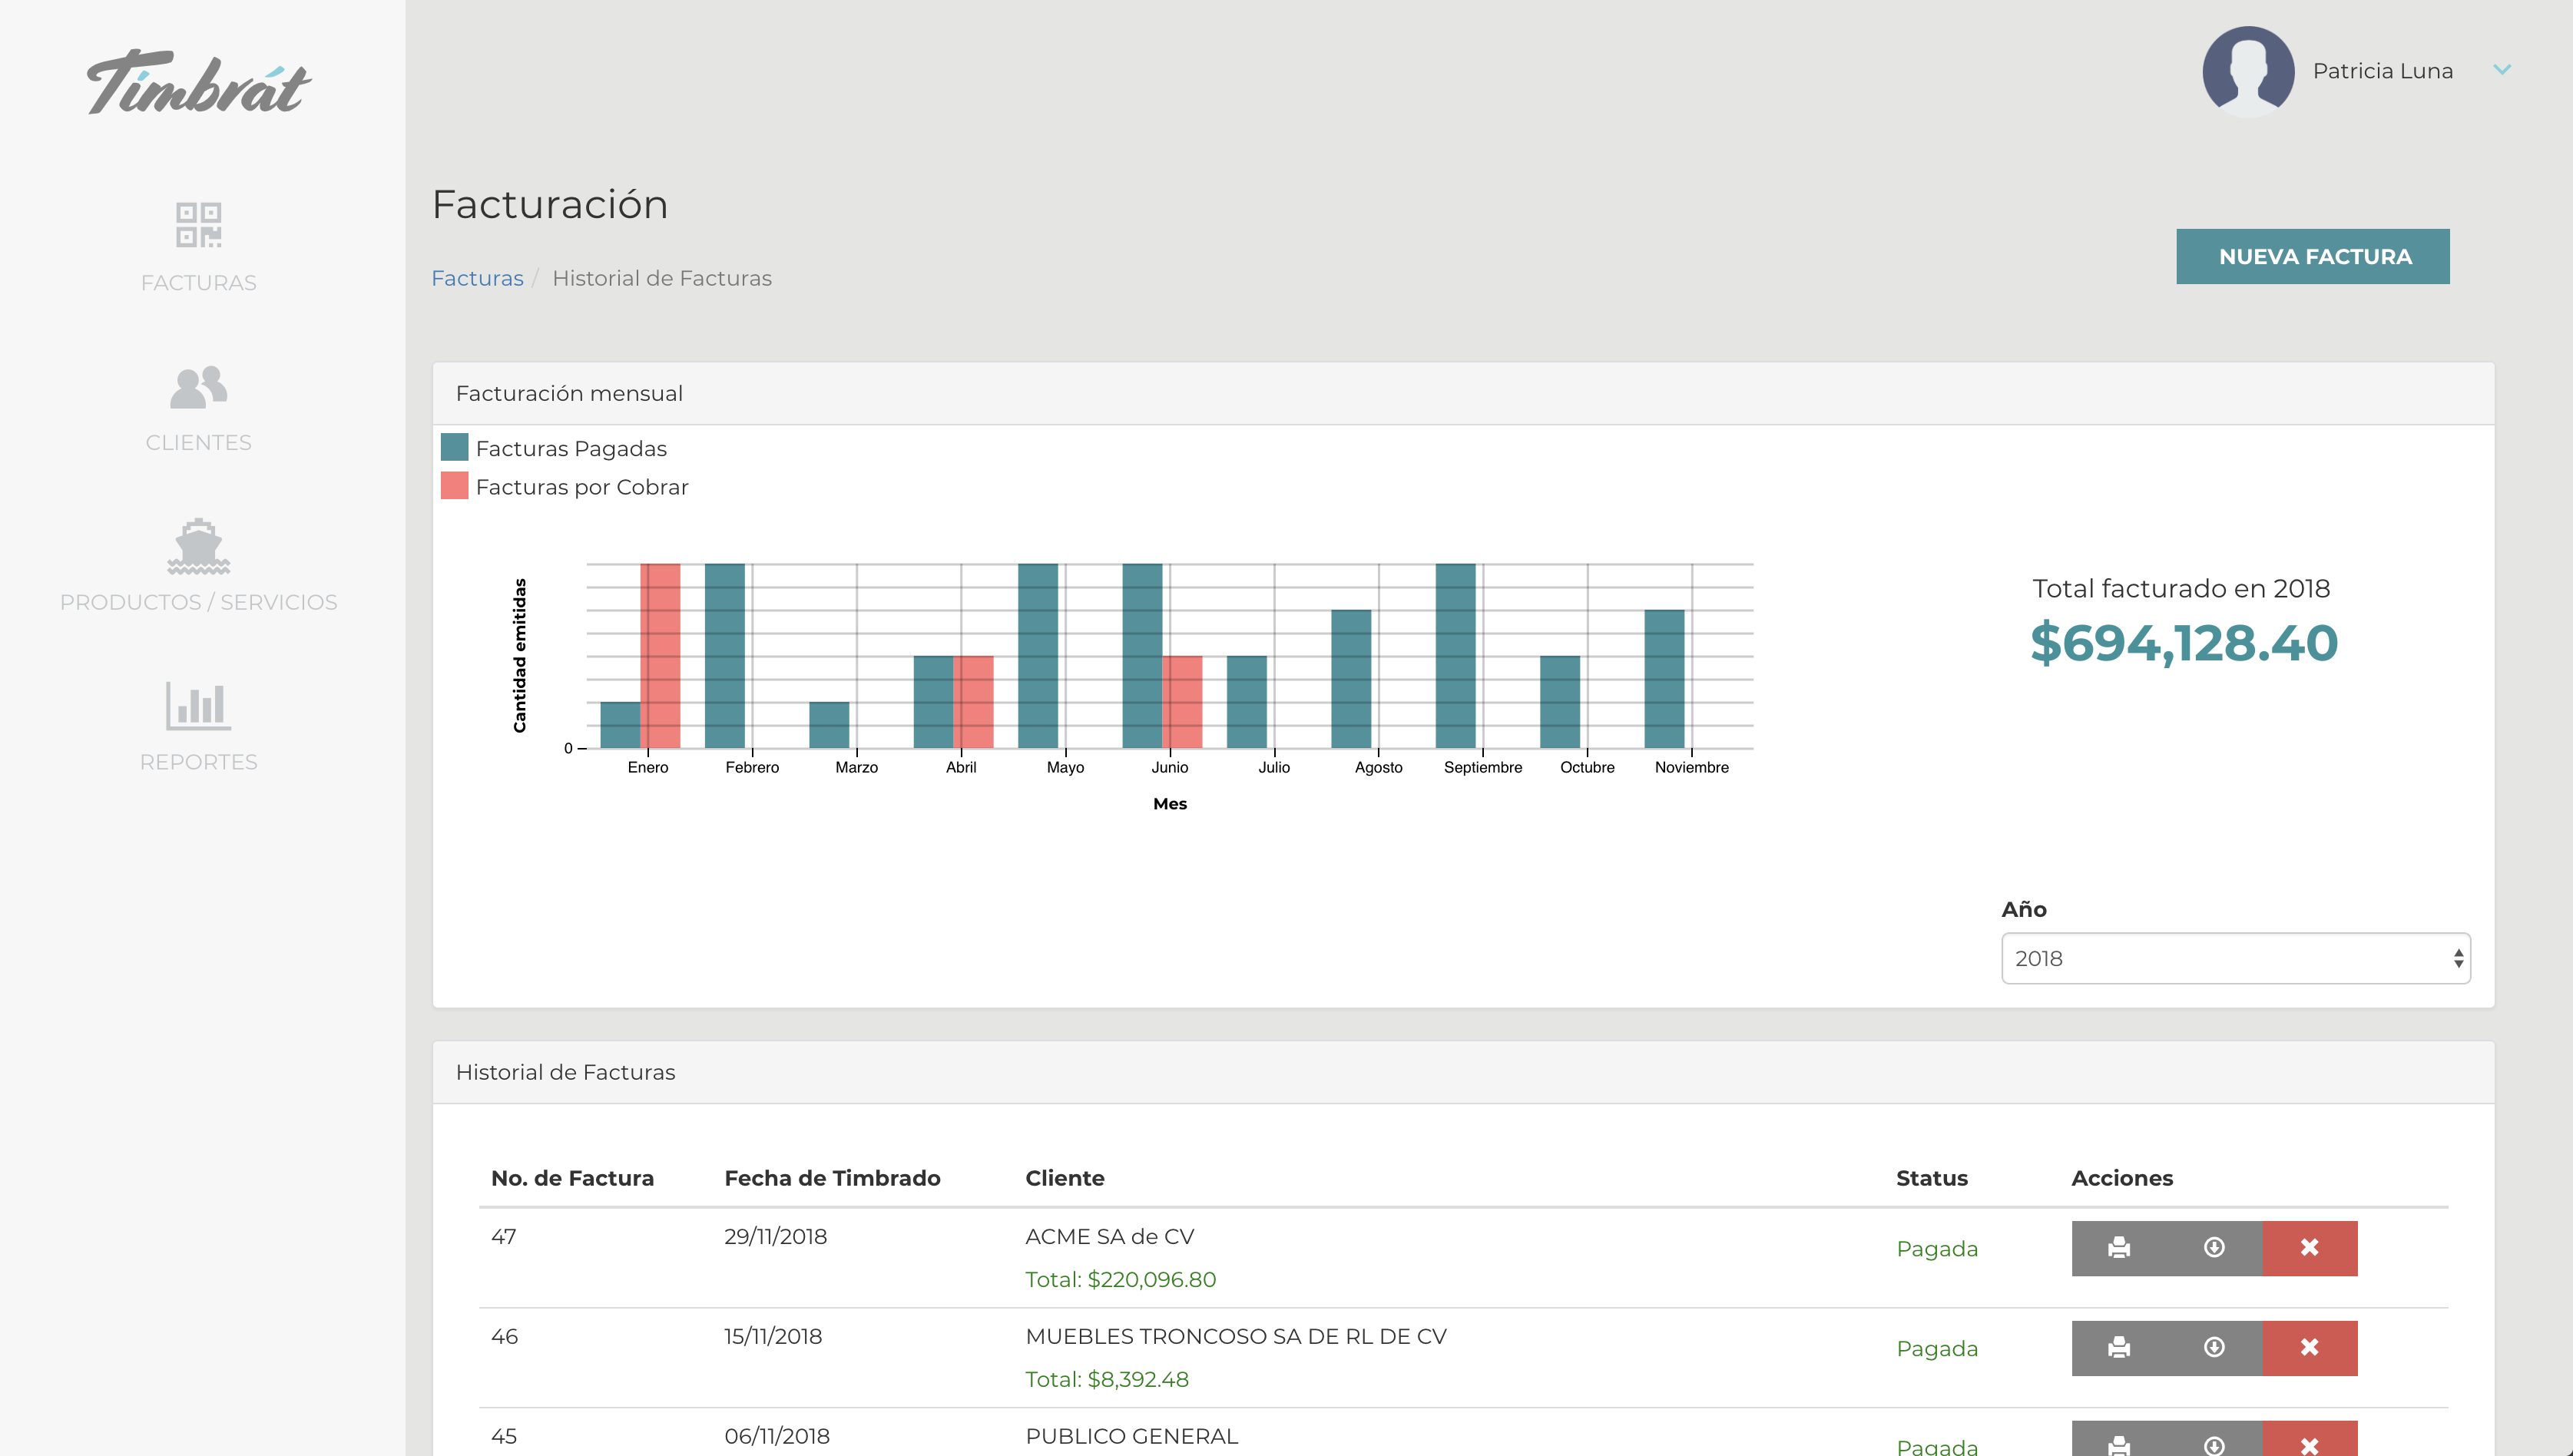Print invoice 47 using the printer icon

[2118, 1247]
